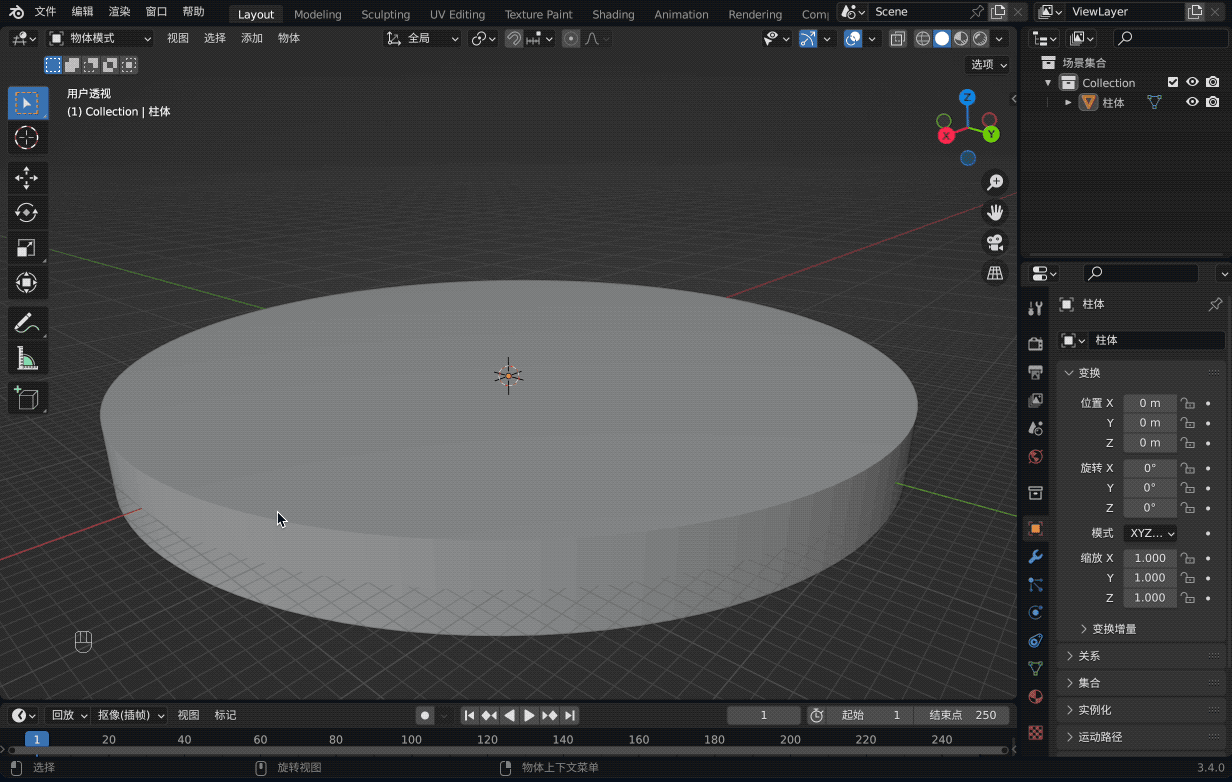Screen dimensions: 1232x782
Task: Expand 柱体 in outliner tree
Action: click(x=1068, y=102)
